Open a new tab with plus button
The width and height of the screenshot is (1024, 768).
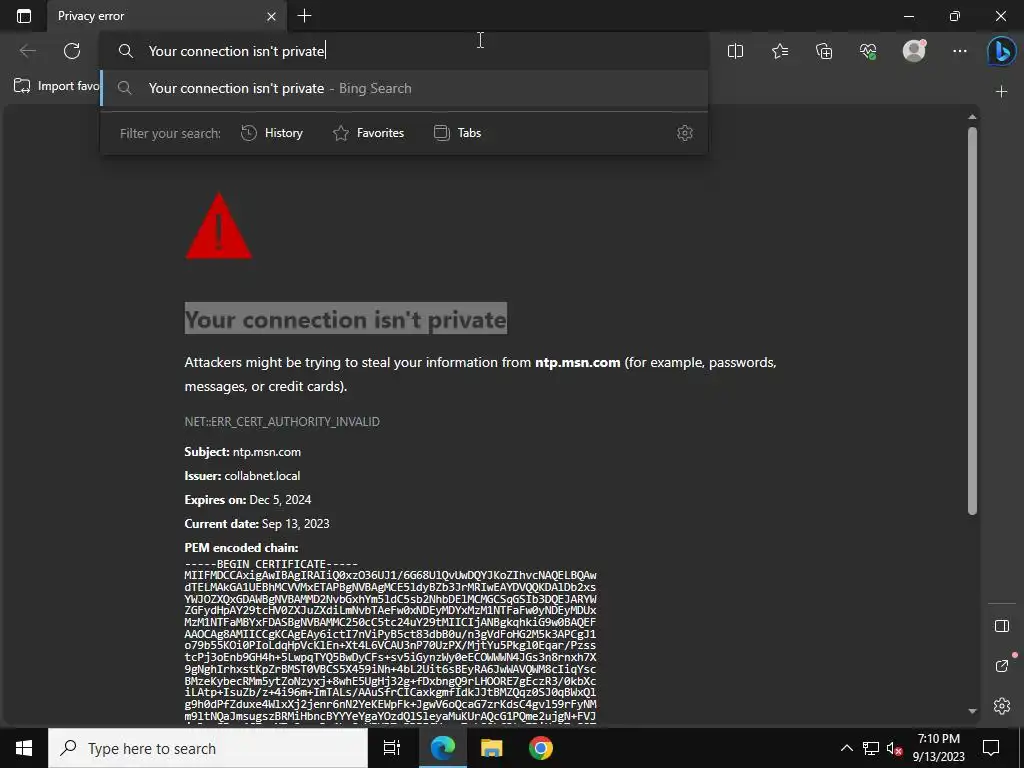(x=304, y=16)
